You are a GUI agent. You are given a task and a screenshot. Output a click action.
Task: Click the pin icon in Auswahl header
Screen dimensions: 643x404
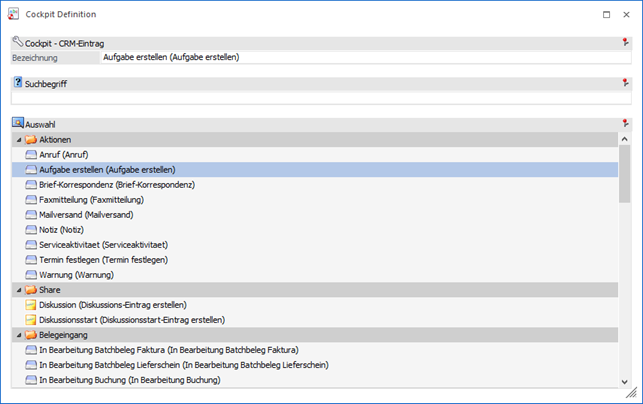[x=625, y=123]
